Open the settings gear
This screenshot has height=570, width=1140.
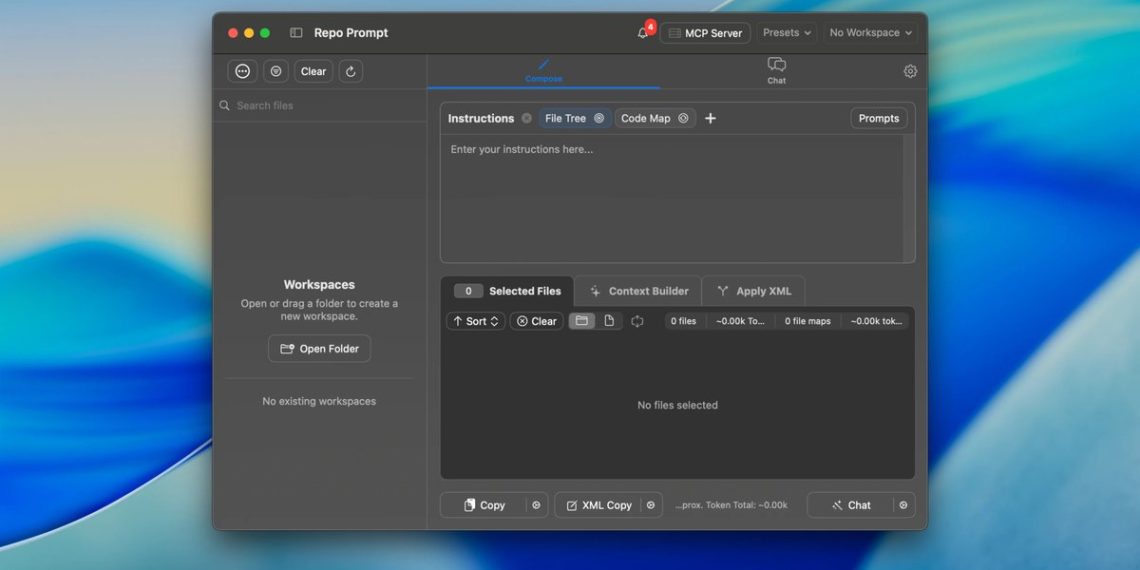point(910,71)
